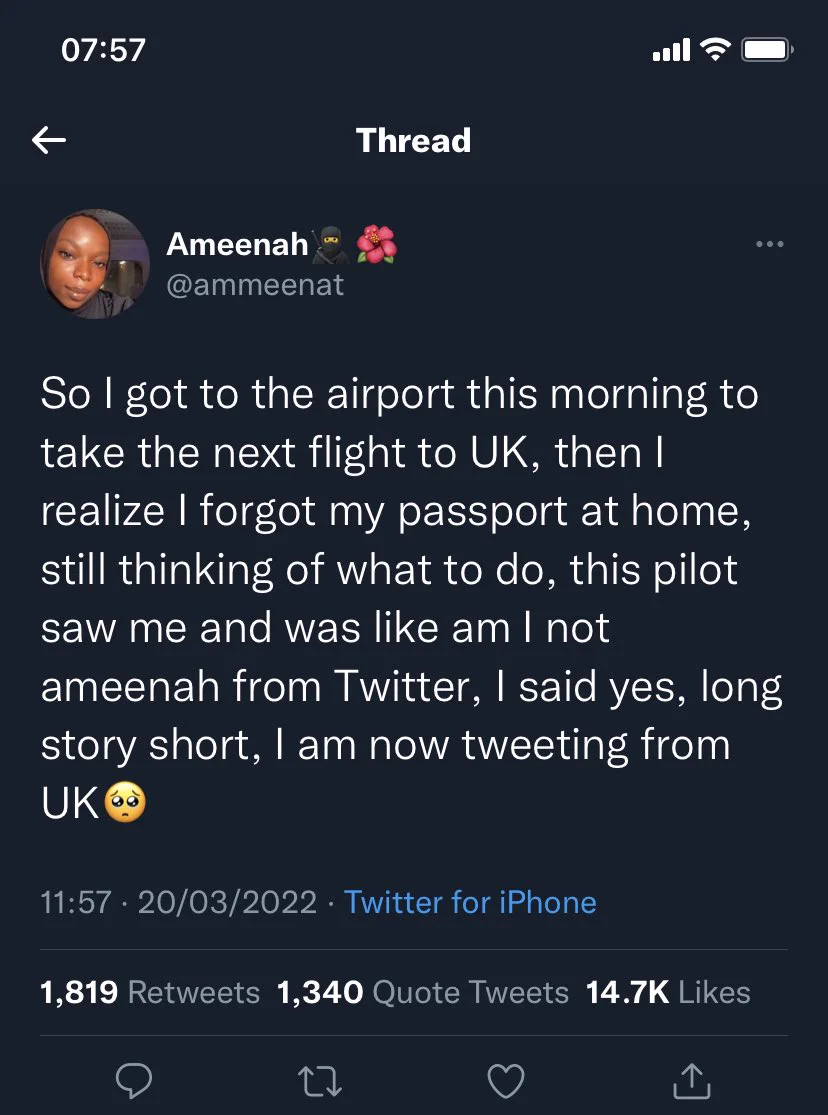Open the @ammeenat handle
Screen dimensions: 828x1115
[255, 285]
